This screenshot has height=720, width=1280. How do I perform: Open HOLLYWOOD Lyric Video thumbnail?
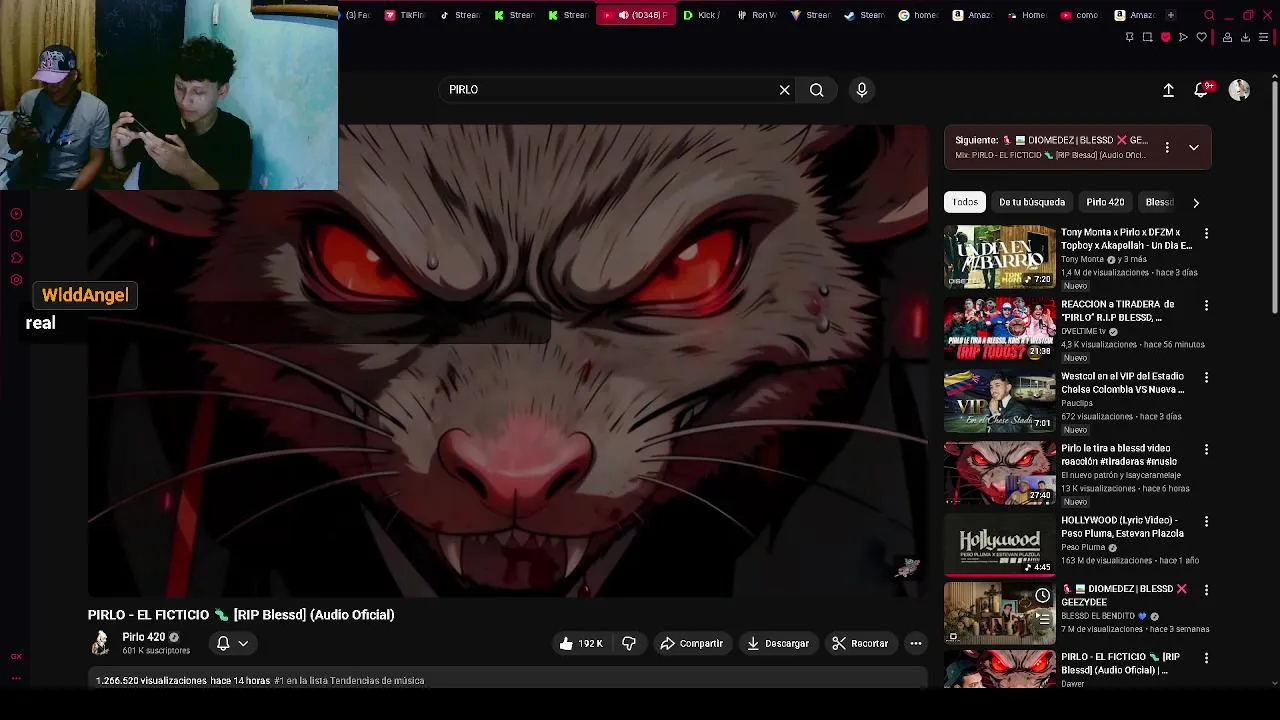click(x=999, y=544)
